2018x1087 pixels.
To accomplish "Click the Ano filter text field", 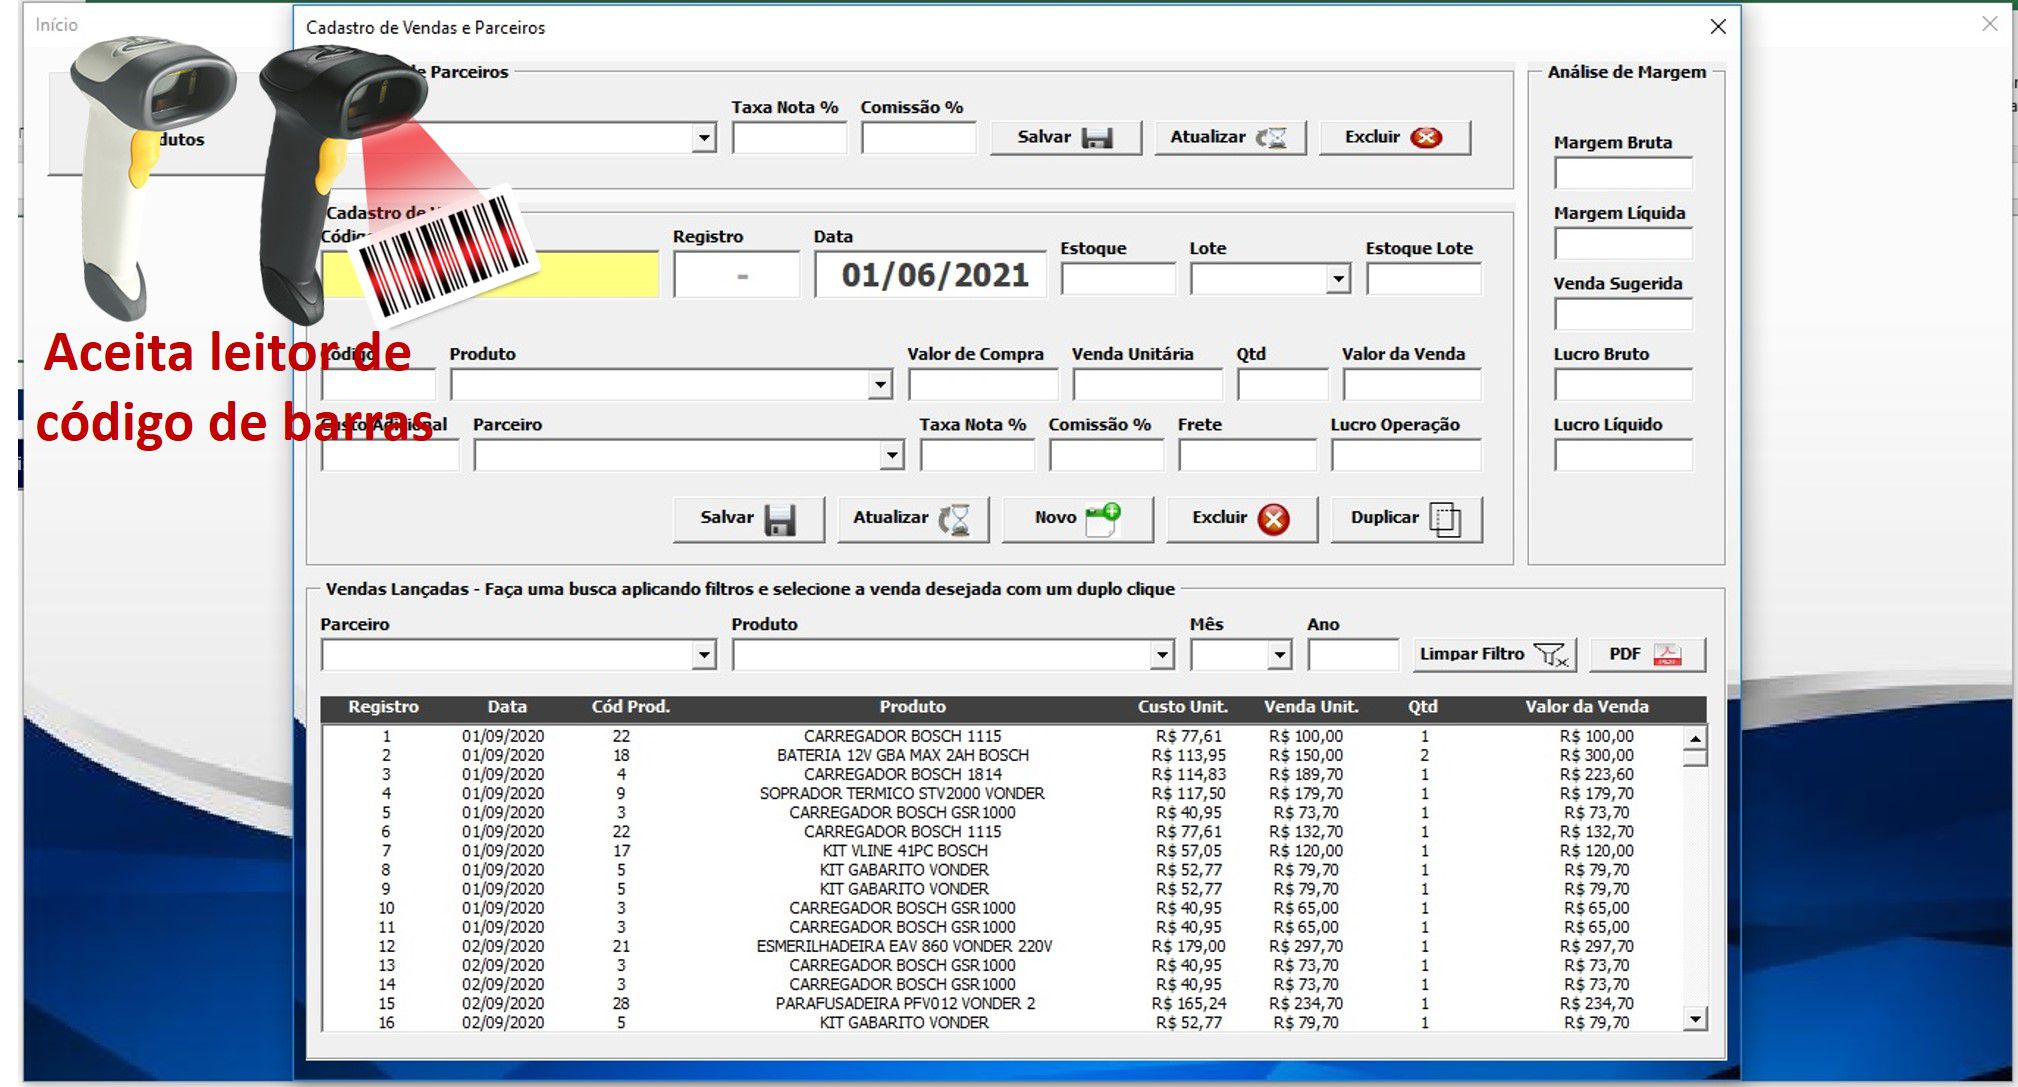I will coord(1352,655).
